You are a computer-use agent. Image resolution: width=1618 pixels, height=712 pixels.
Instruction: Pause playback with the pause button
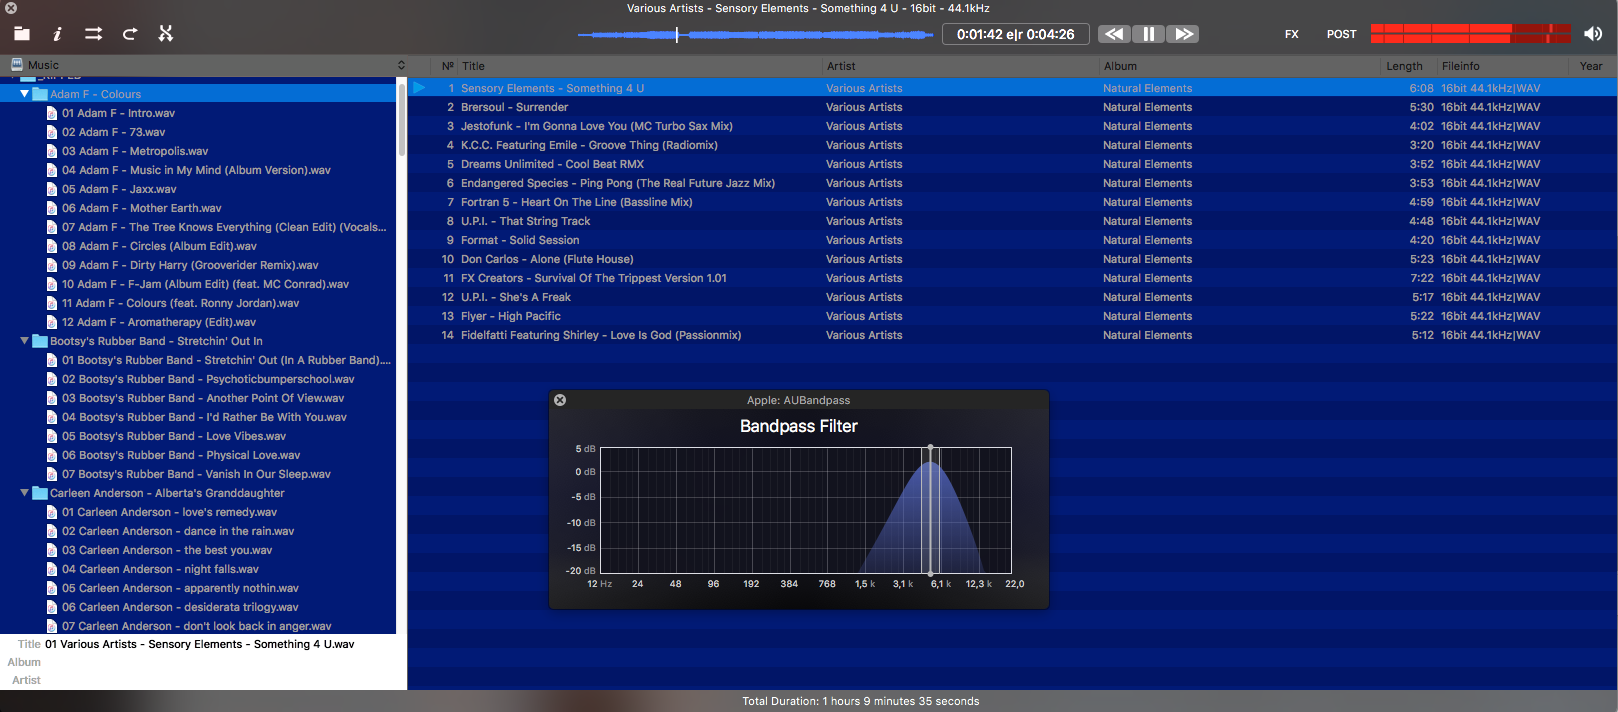tap(1149, 34)
